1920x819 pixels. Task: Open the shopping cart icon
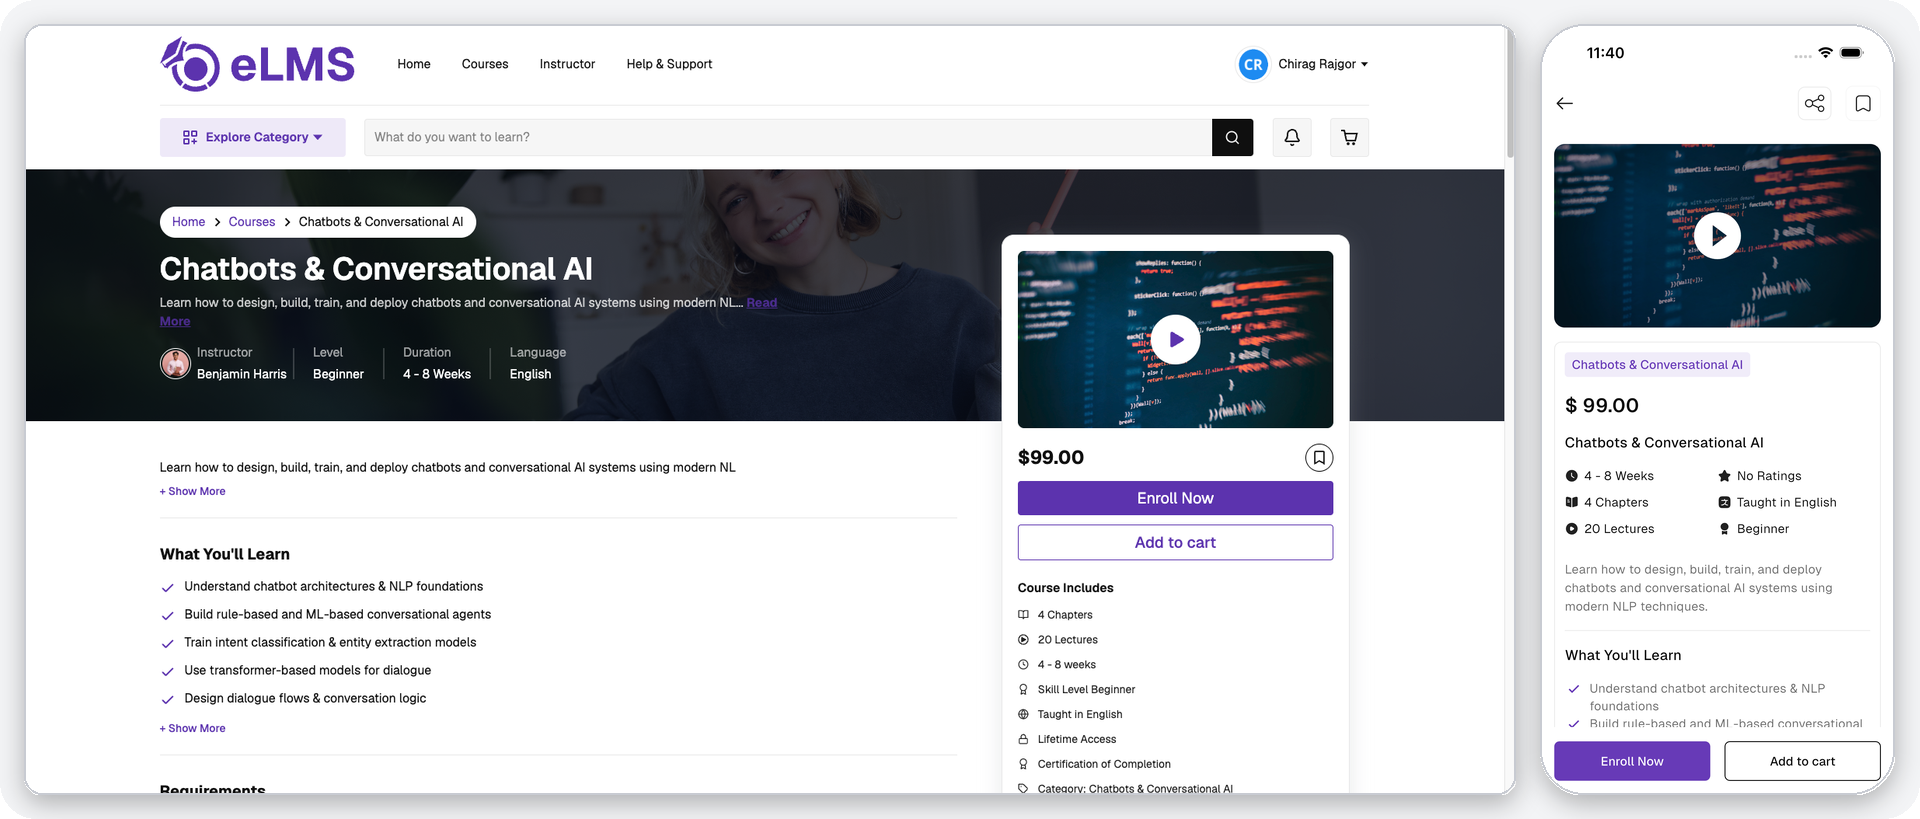(x=1349, y=137)
